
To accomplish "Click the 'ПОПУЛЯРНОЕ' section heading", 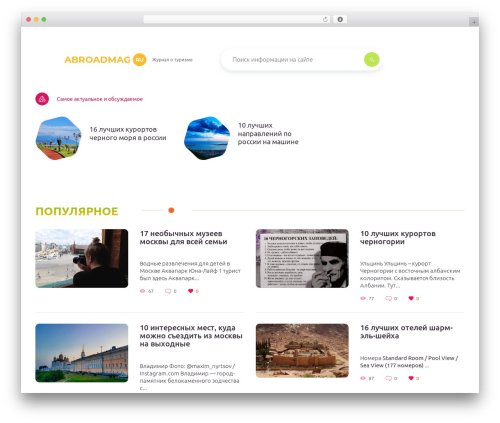I will (77, 211).
